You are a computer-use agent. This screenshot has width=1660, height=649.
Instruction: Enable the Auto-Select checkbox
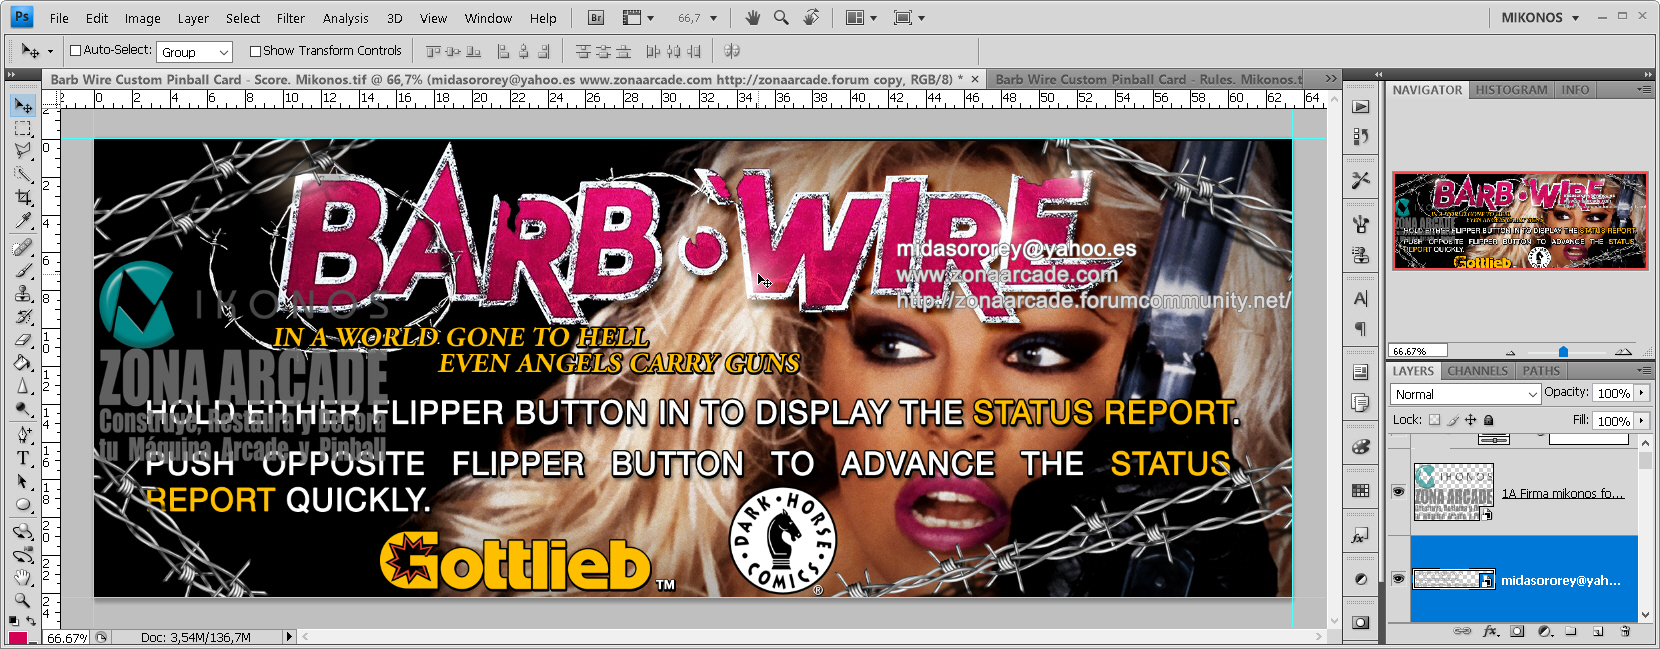(75, 50)
